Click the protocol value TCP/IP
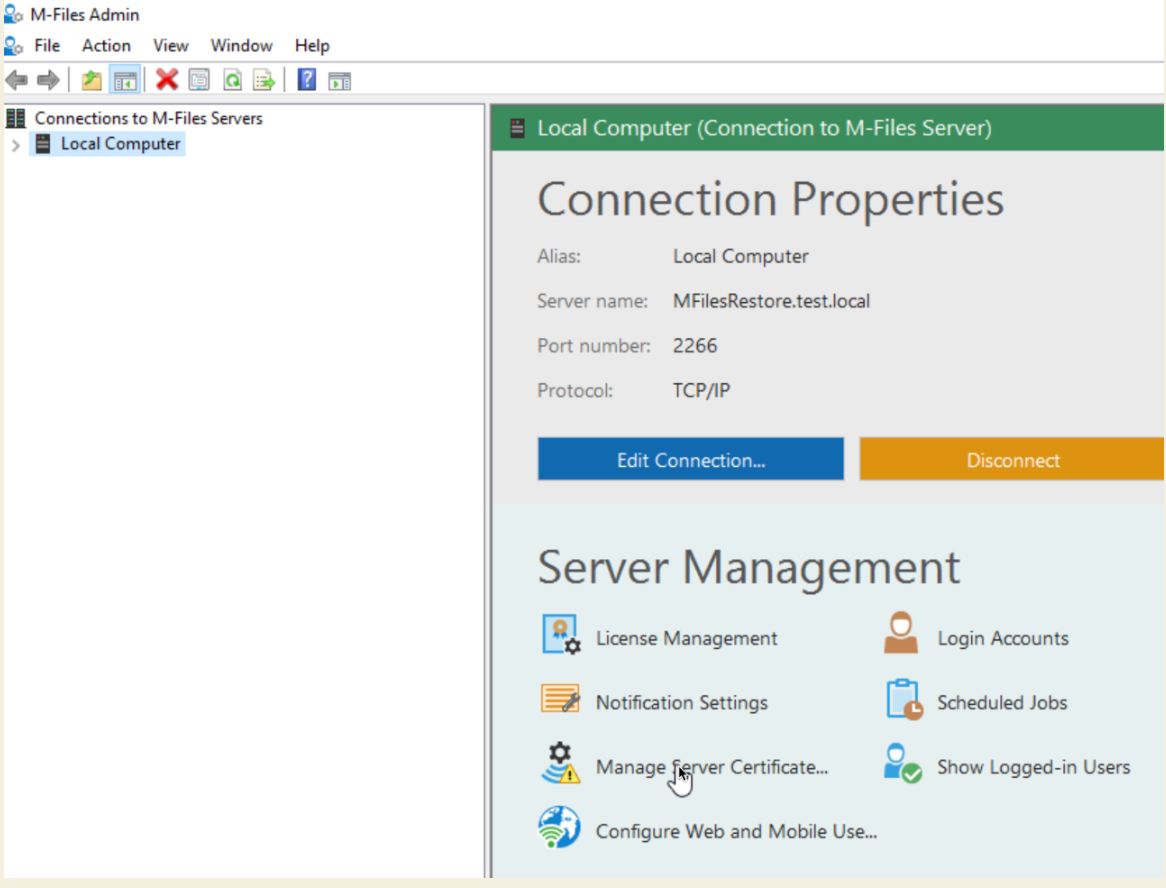Image resolution: width=1166 pixels, height=888 pixels. 701,390
